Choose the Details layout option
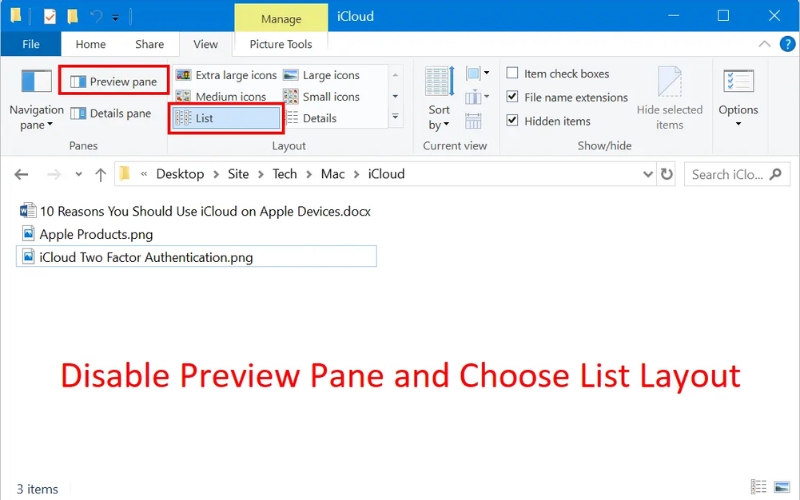The width and height of the screenshot is (800, 500). coord(310,118)
